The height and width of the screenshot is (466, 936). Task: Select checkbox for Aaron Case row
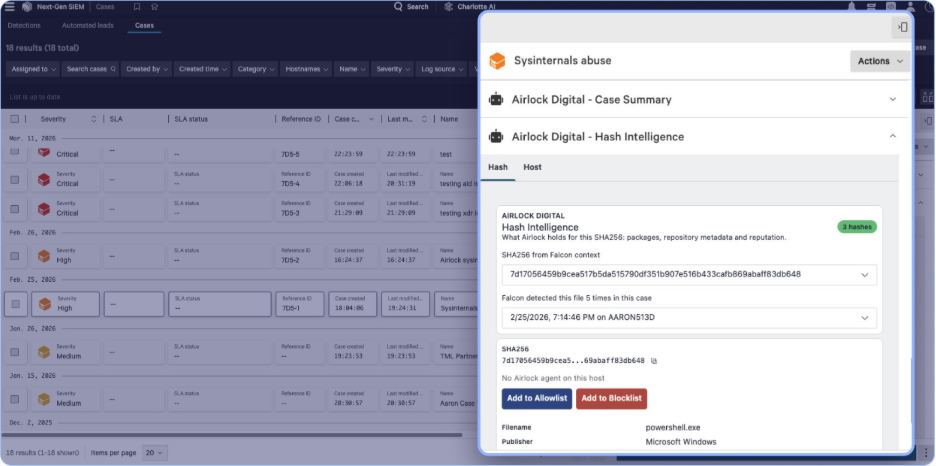point(14,399)
